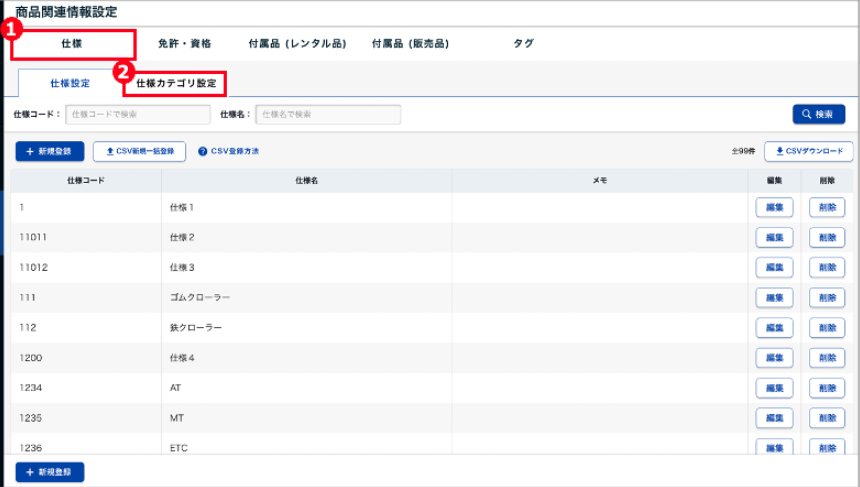The image size is (860, 487).
Task: Open CSV登録方法 help link
Action: [229, 151]
